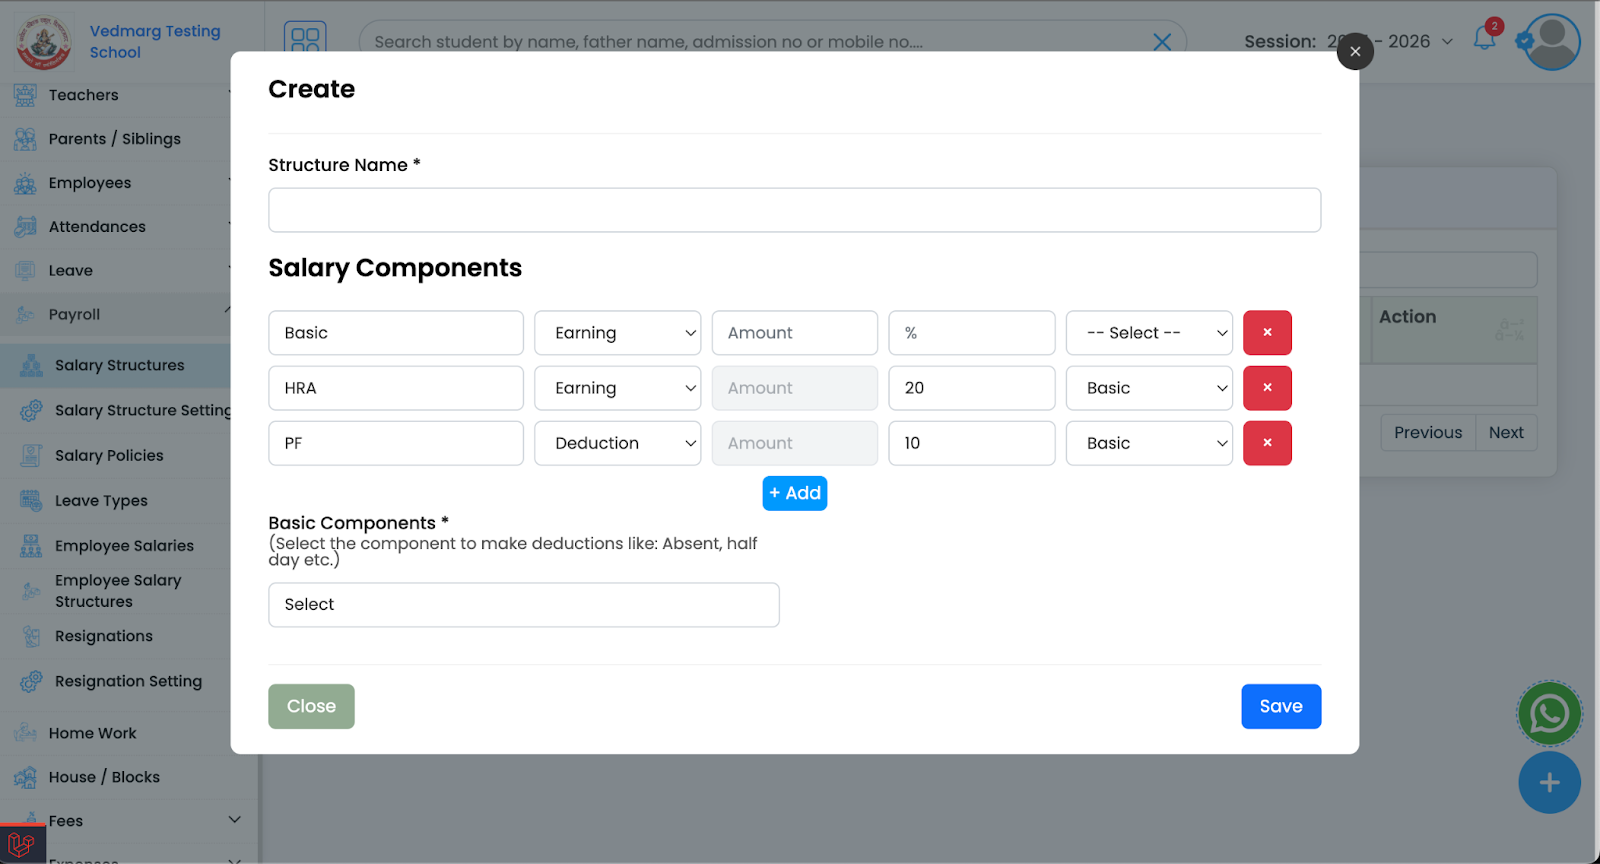Click the Home Work sidebar icon
Image resolution: width=1600 pixels, height=864 pixels.
click(25, 734)
